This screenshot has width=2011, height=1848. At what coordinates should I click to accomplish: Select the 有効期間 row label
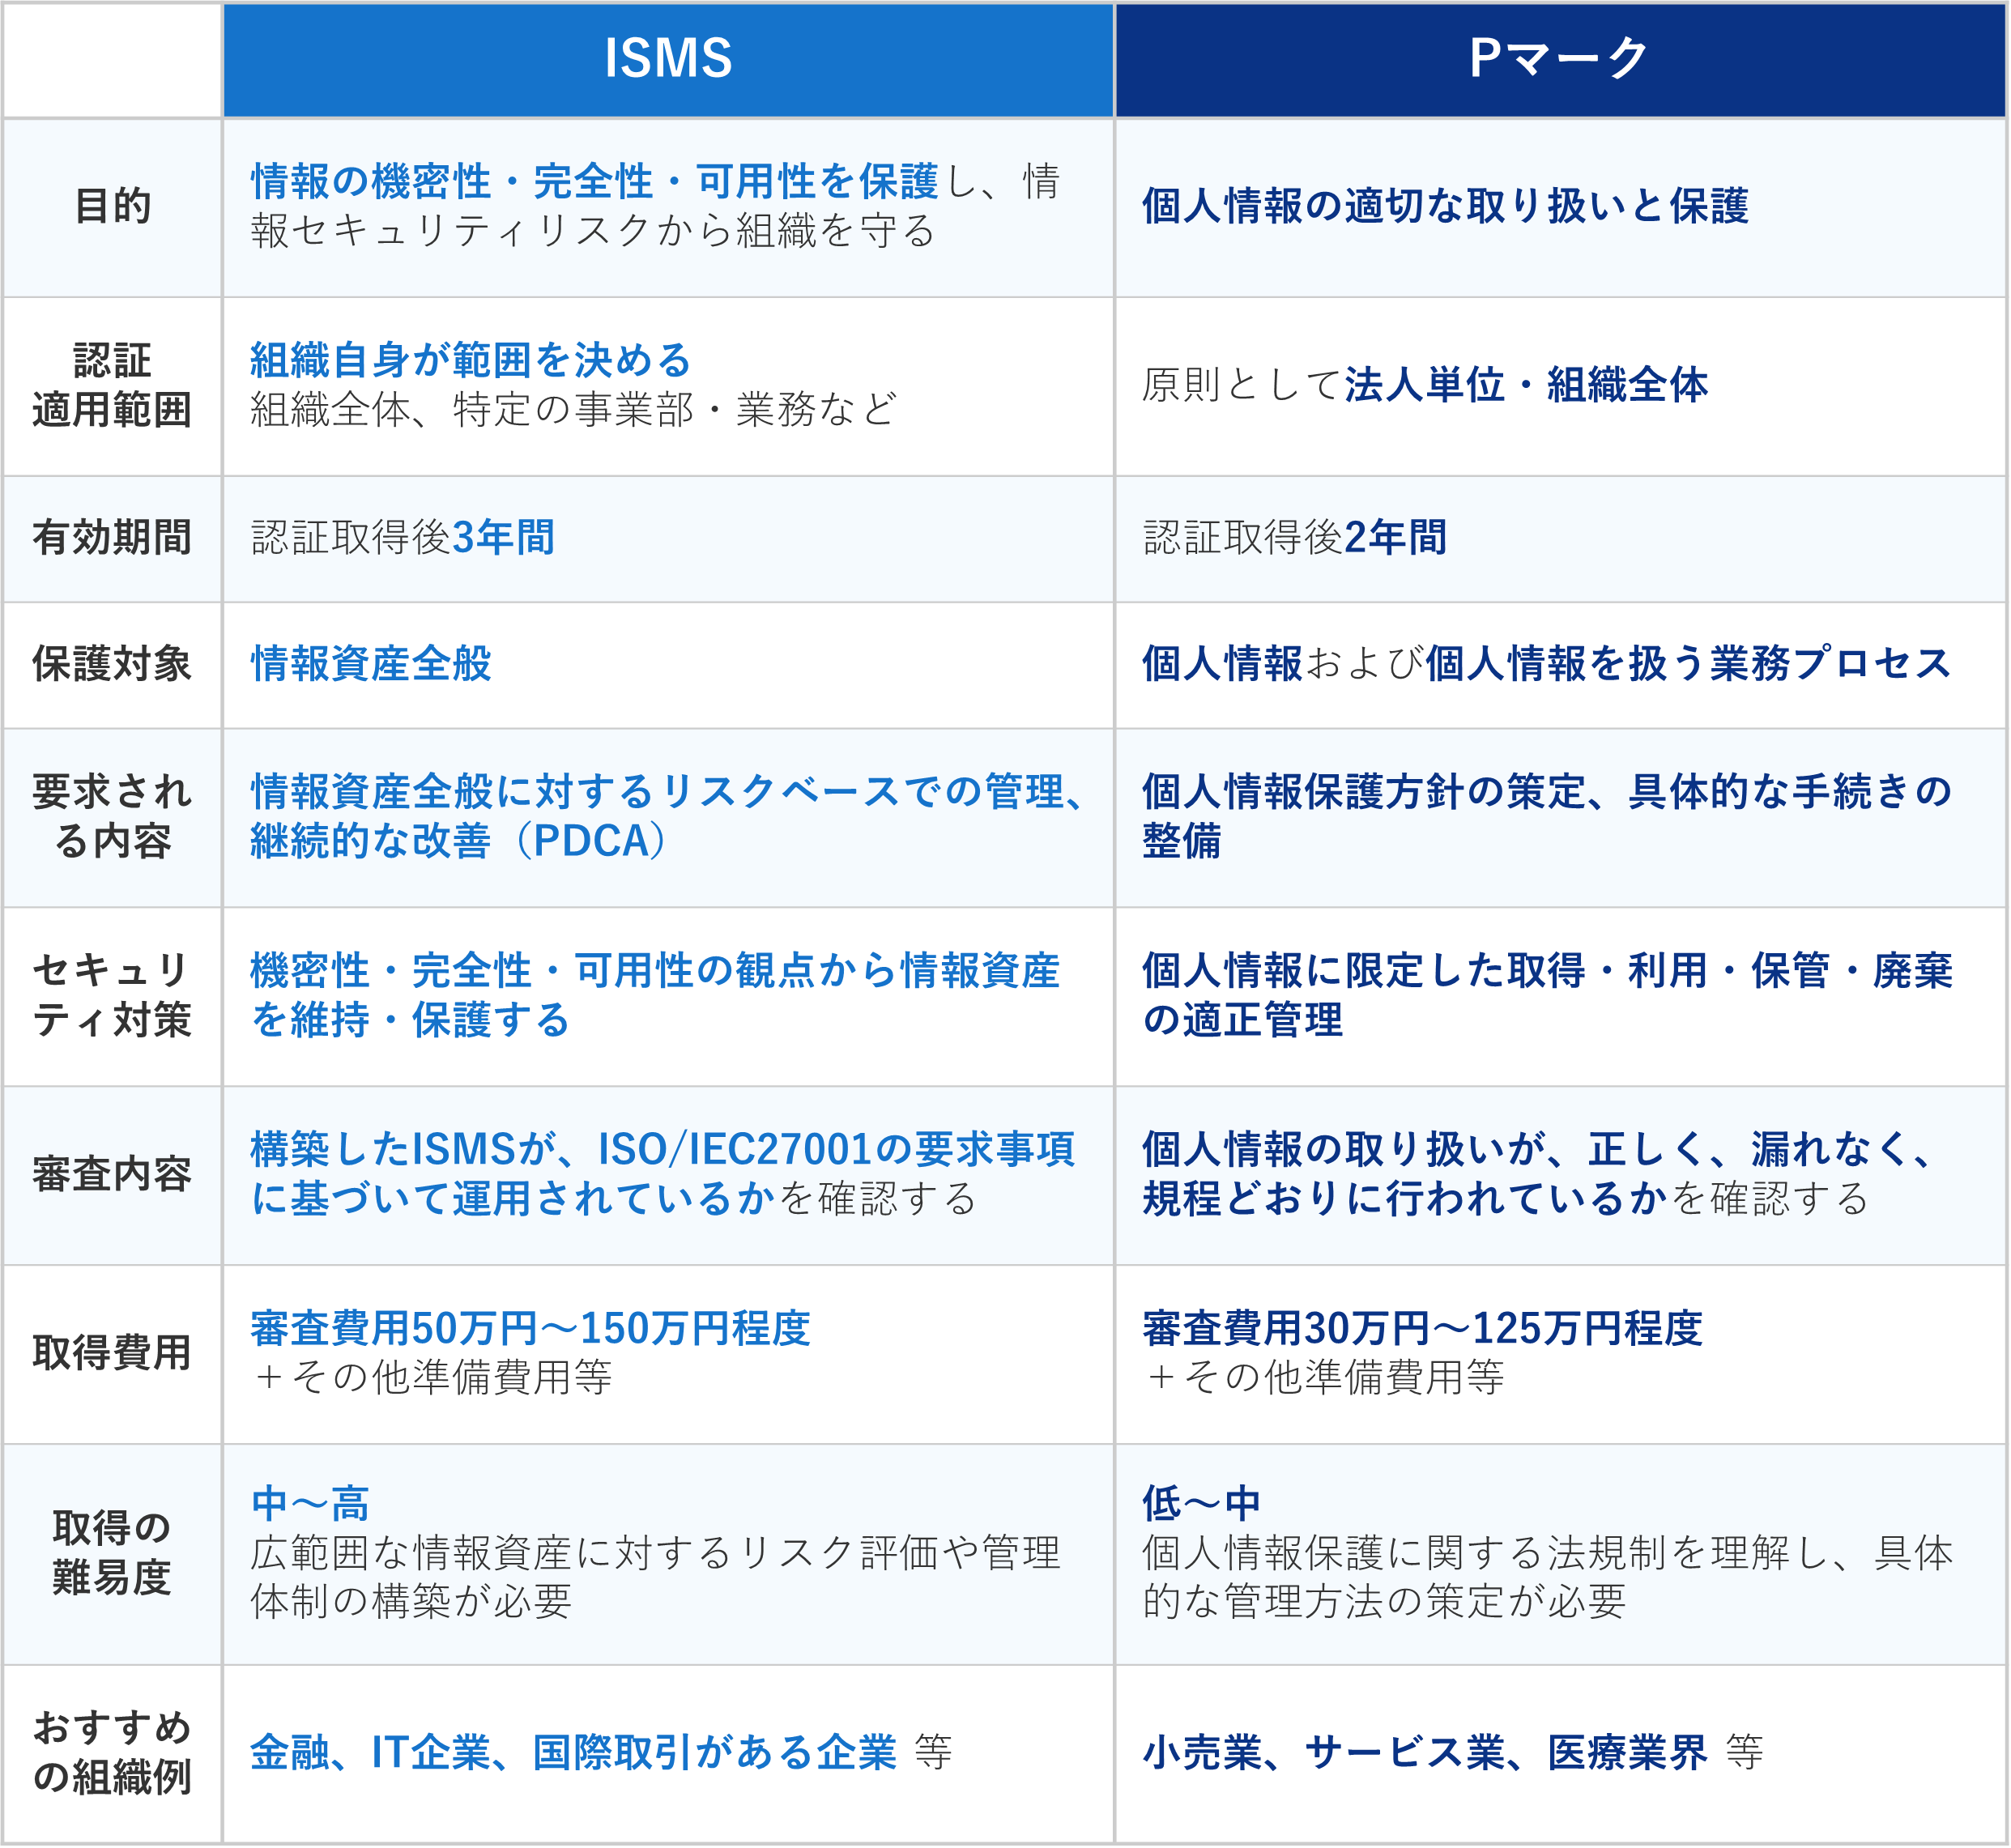click(112, 538)
